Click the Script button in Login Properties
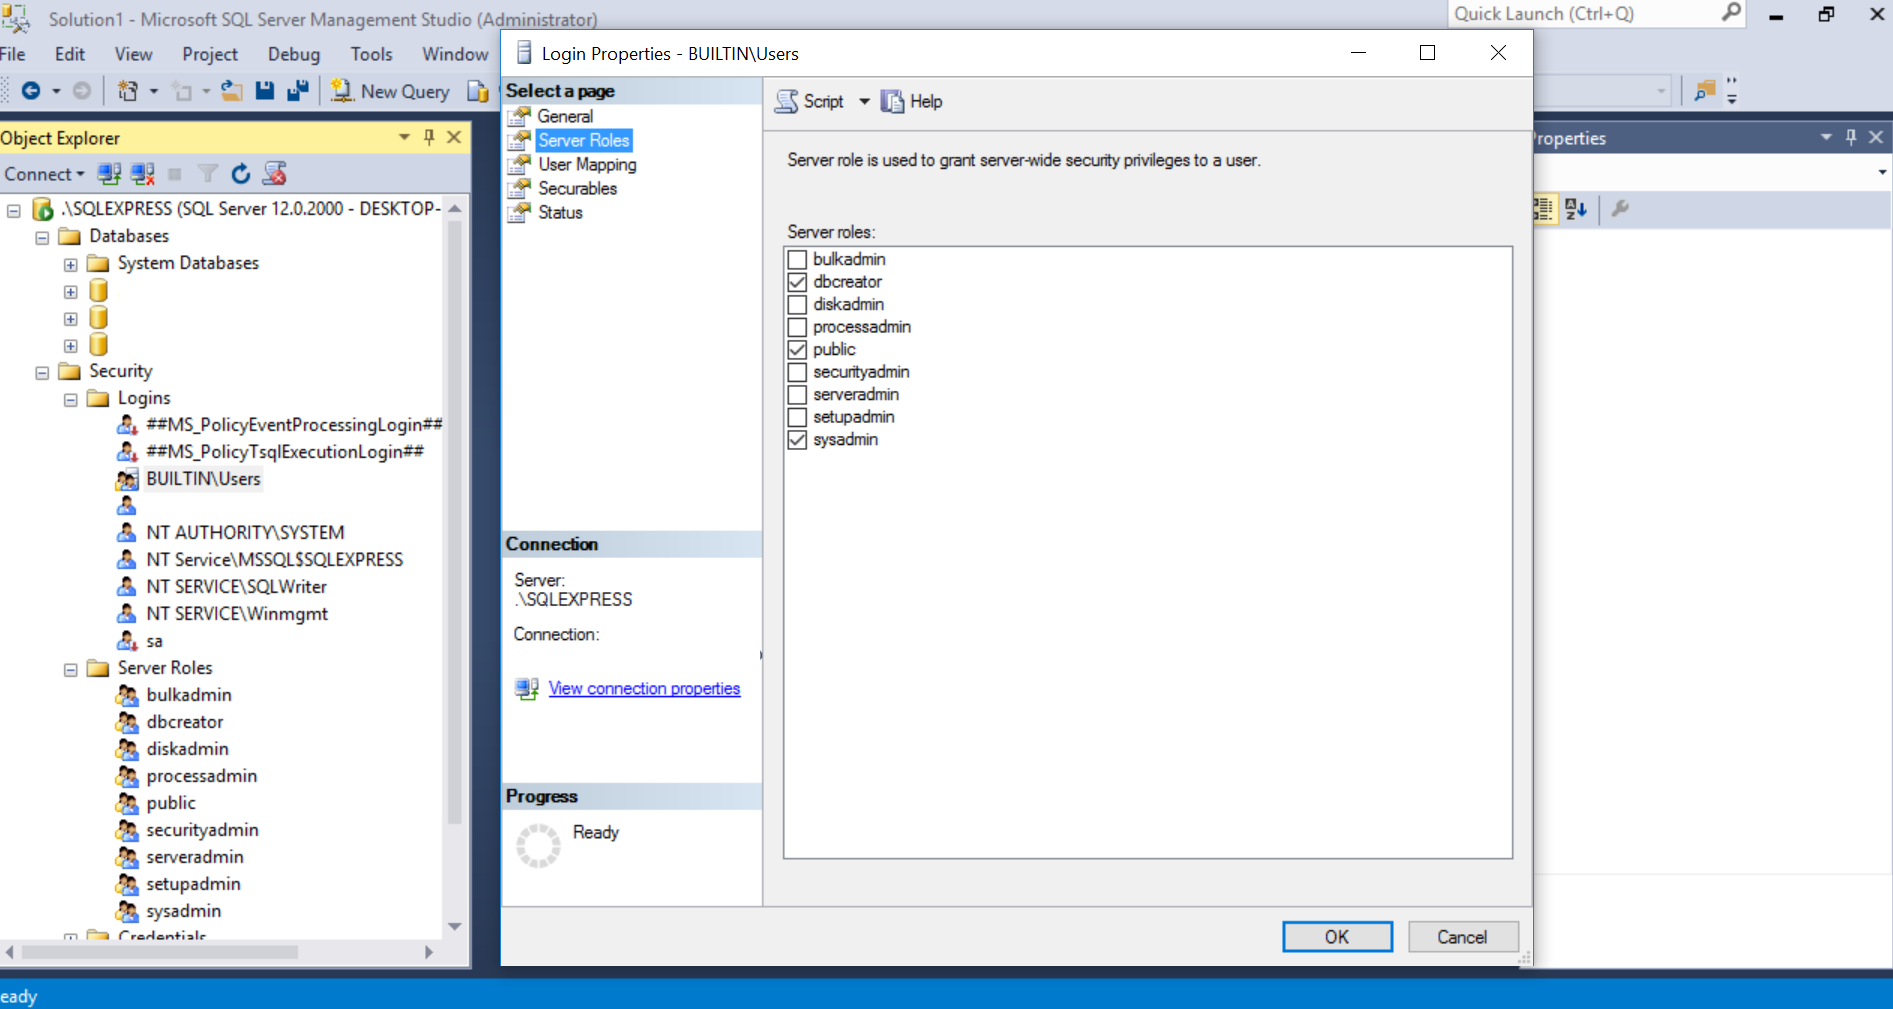 [x=810, y=101]
